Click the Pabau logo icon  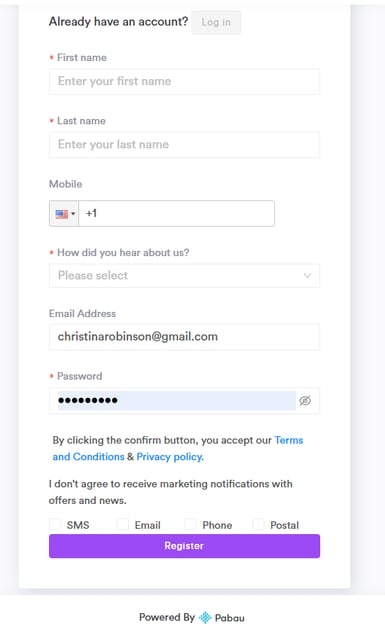coord(205,617)
